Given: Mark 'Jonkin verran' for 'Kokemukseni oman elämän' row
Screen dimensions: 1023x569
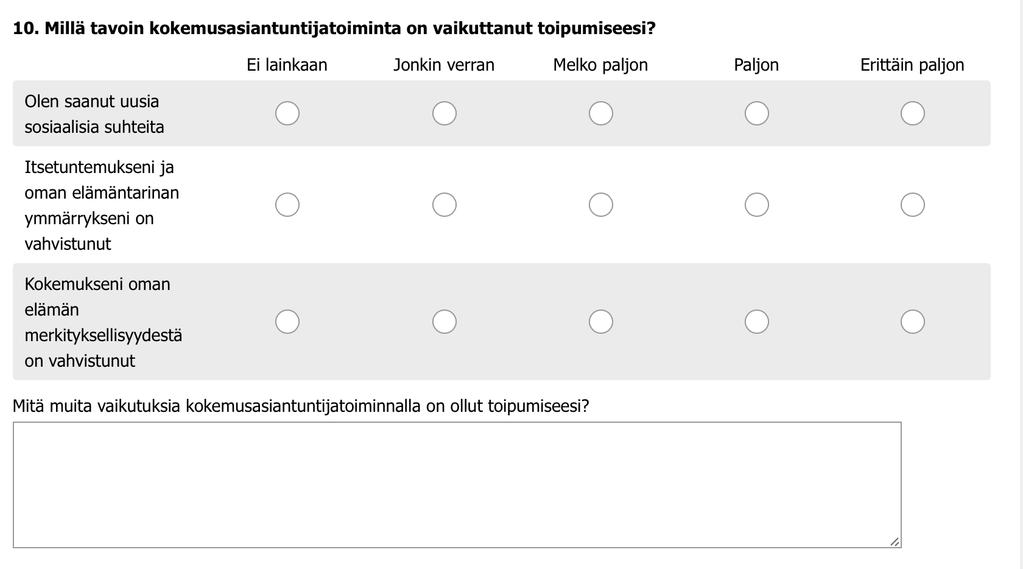Looking at the screenshot, I should coord(444,322).
